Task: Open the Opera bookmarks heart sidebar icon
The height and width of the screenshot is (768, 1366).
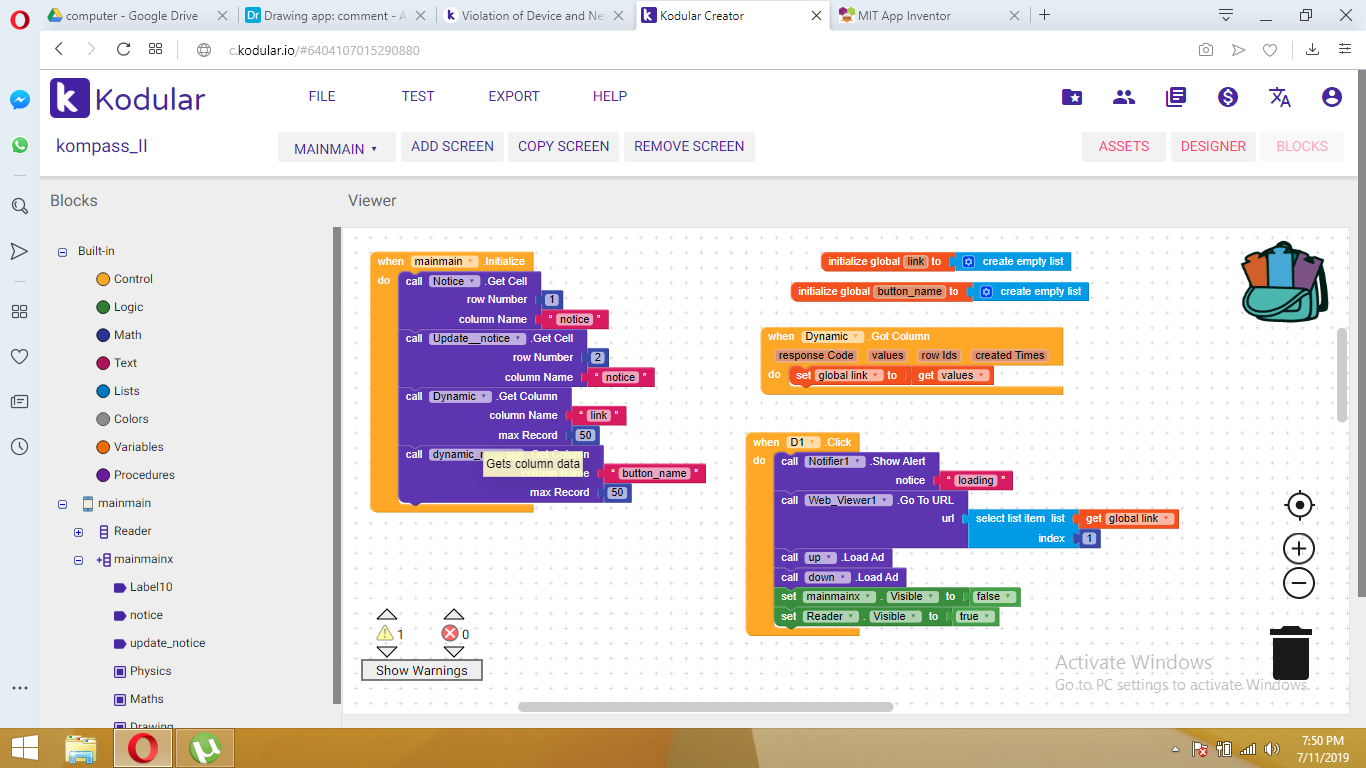Action: pos(19,356)
